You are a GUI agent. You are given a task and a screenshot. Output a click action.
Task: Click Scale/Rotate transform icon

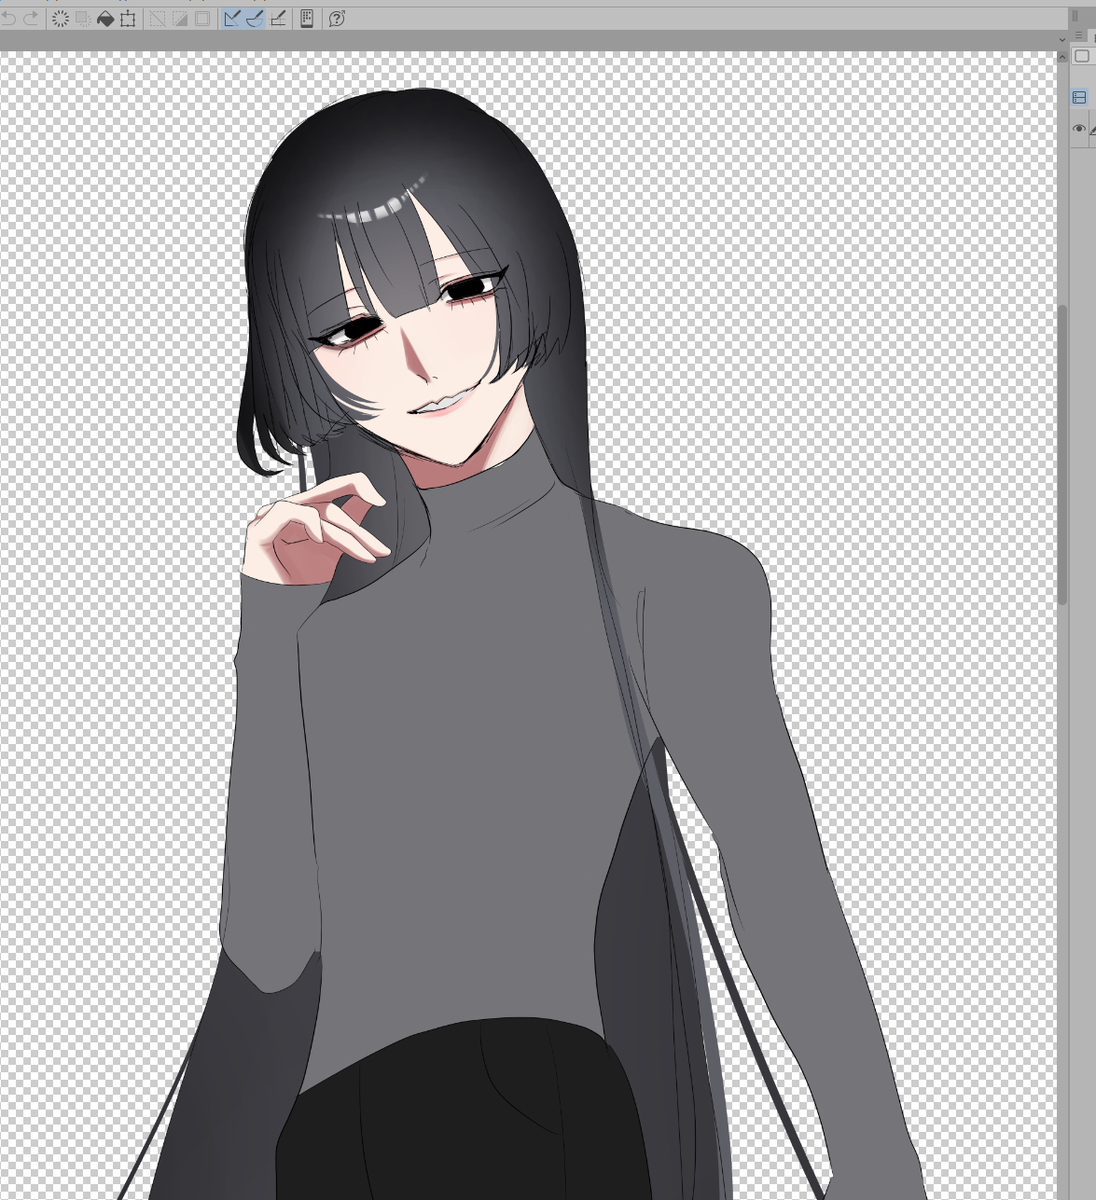click(128, 19)
